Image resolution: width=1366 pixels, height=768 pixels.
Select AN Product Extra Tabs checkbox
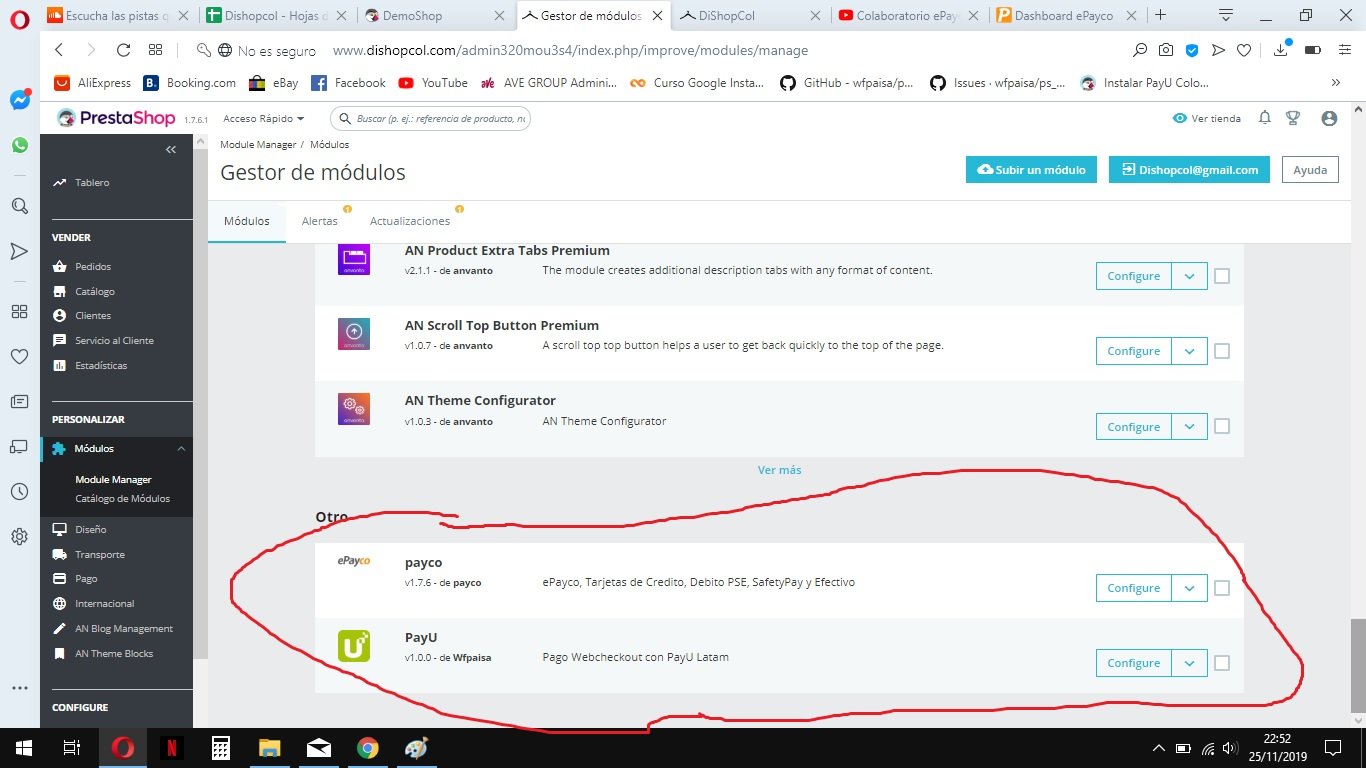pyautogui.click(x=1222, y=276)
